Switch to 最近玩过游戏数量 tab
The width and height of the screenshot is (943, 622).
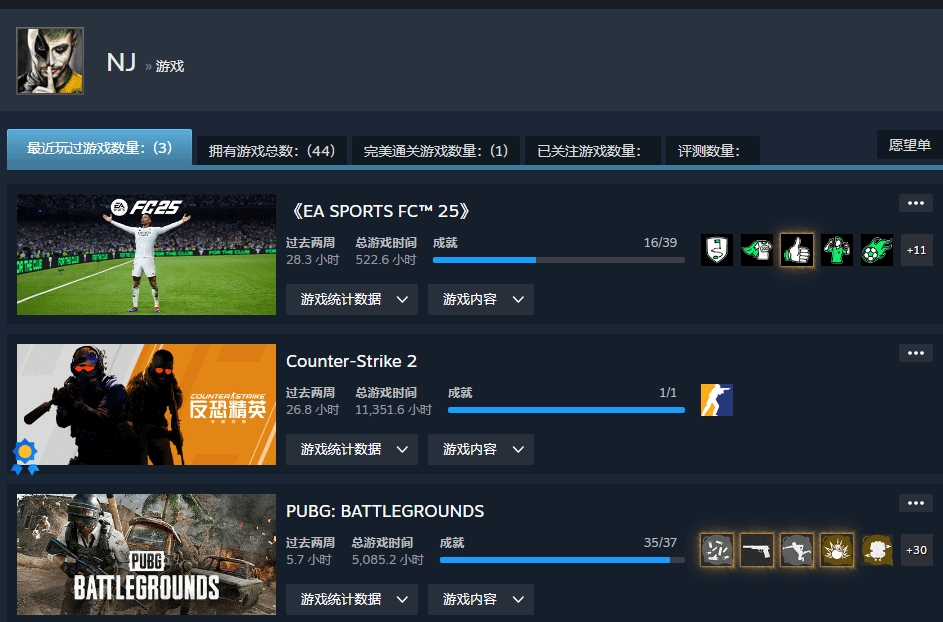[99, 148]
